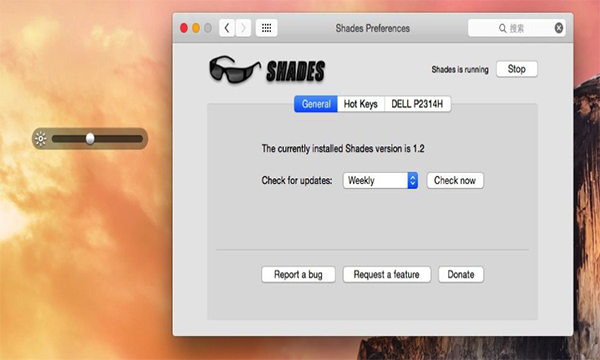Switch to the General tab

click(316, 104)
